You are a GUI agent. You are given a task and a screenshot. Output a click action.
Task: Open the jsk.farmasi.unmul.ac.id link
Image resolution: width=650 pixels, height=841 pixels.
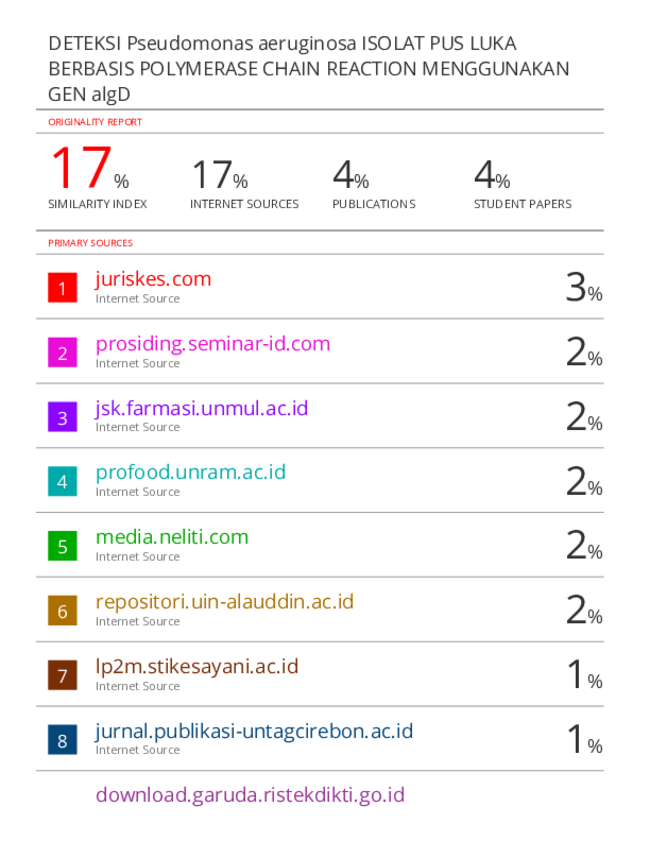202,408
